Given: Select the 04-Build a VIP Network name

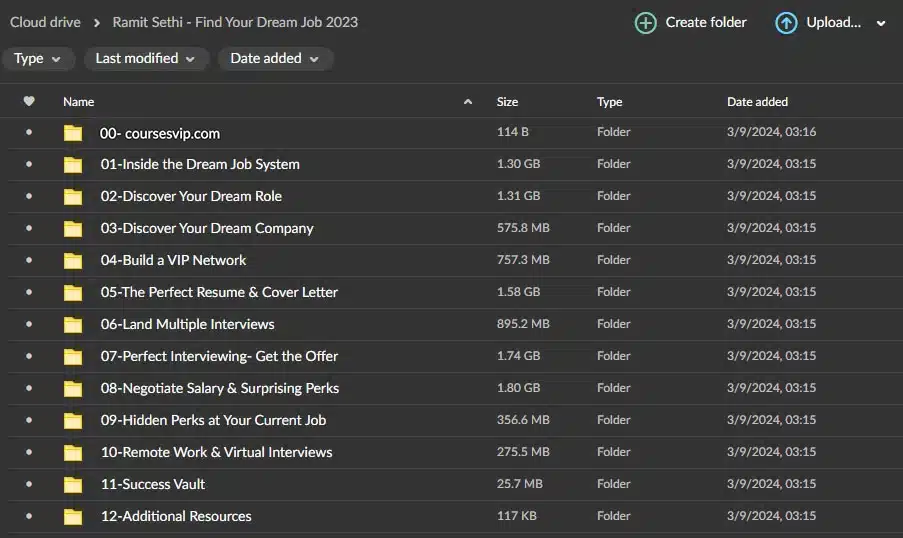Looking at the screenshot, I should 173,260.
